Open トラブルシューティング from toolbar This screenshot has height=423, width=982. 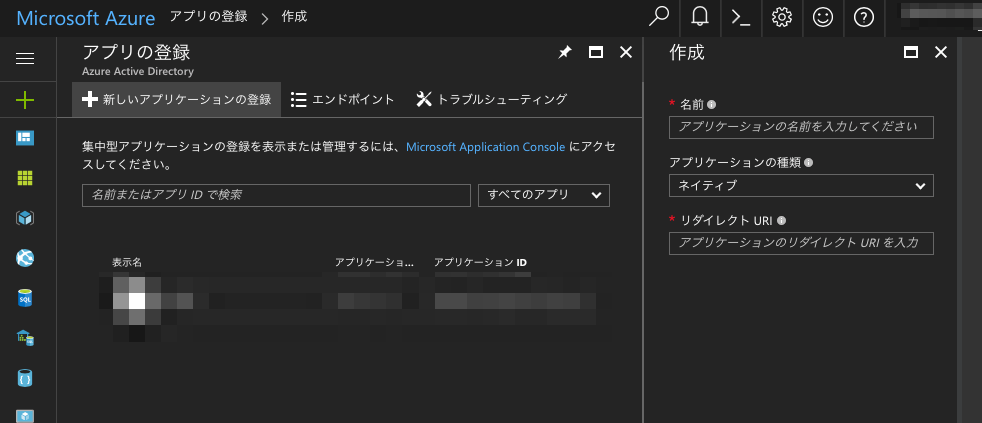[x=492, y=99]
